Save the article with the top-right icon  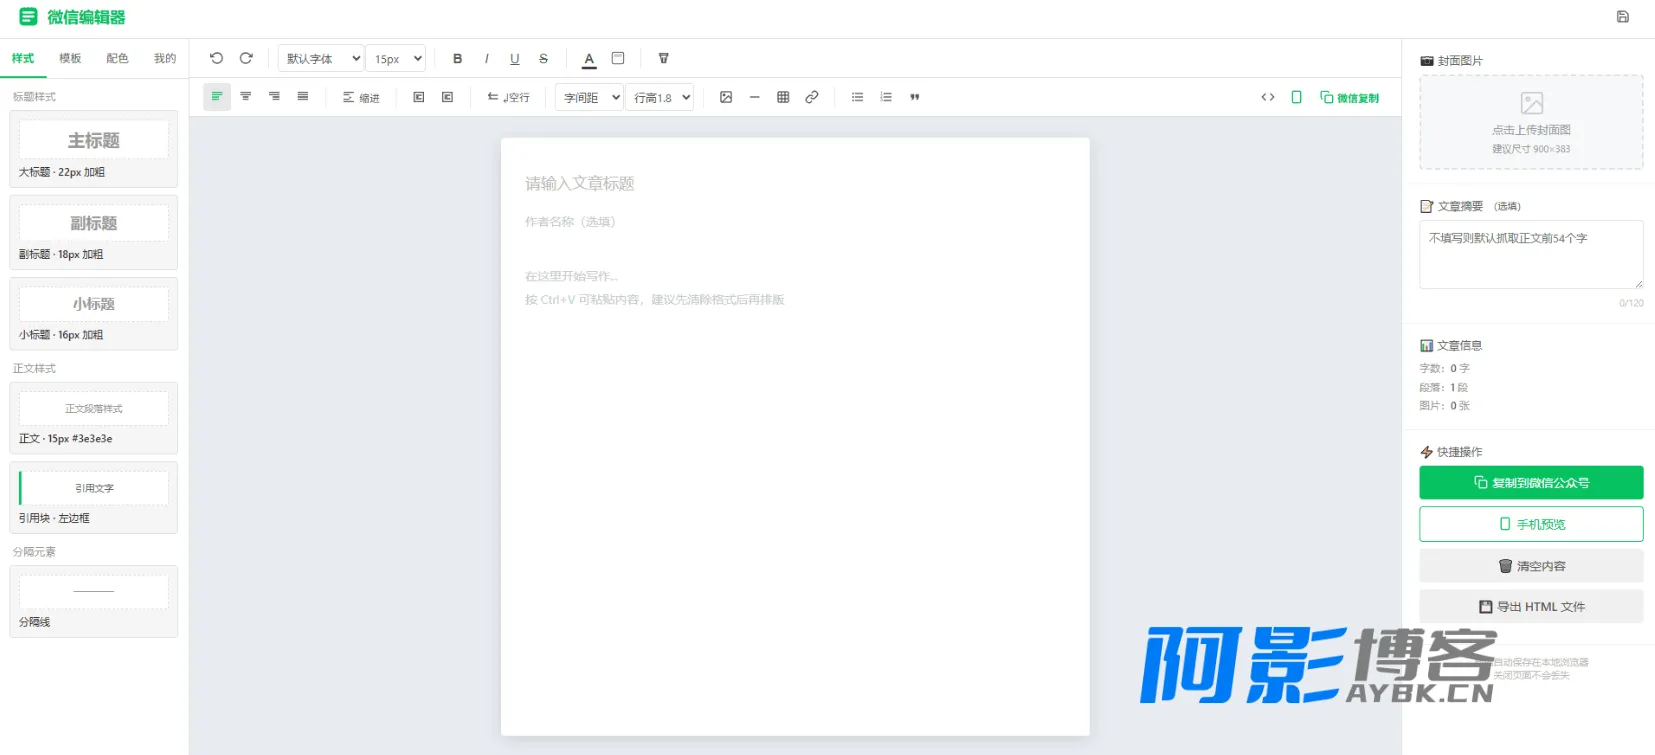[x=1622, y=17]
